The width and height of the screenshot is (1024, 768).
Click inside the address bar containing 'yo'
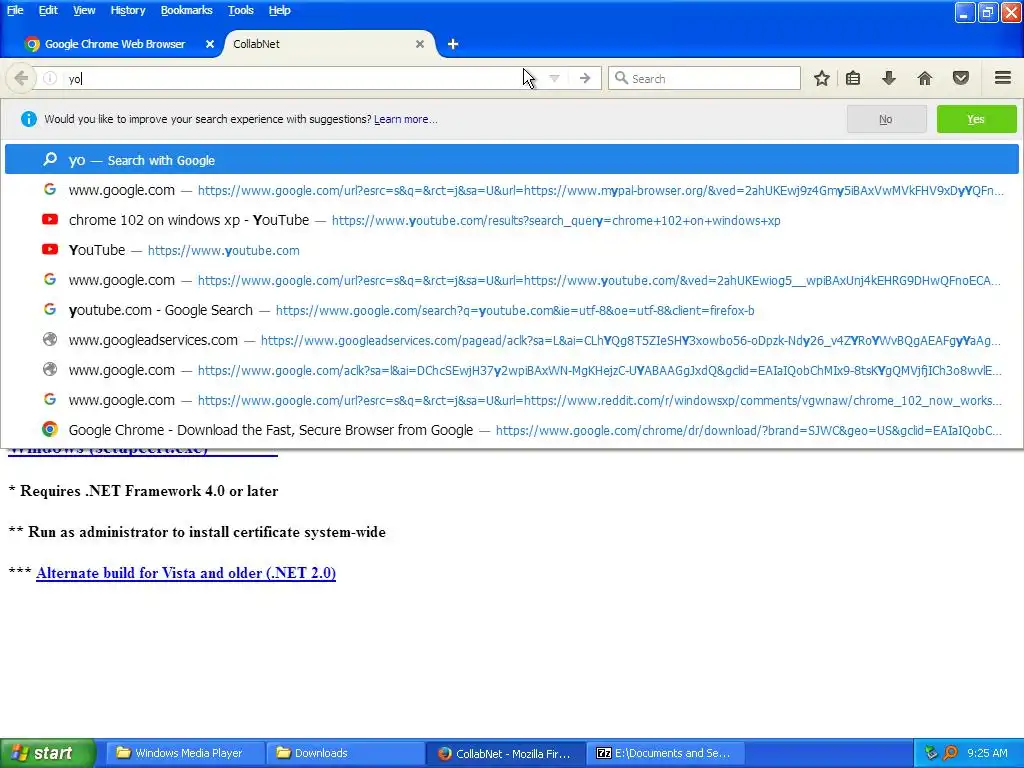(x=294, y=78)
